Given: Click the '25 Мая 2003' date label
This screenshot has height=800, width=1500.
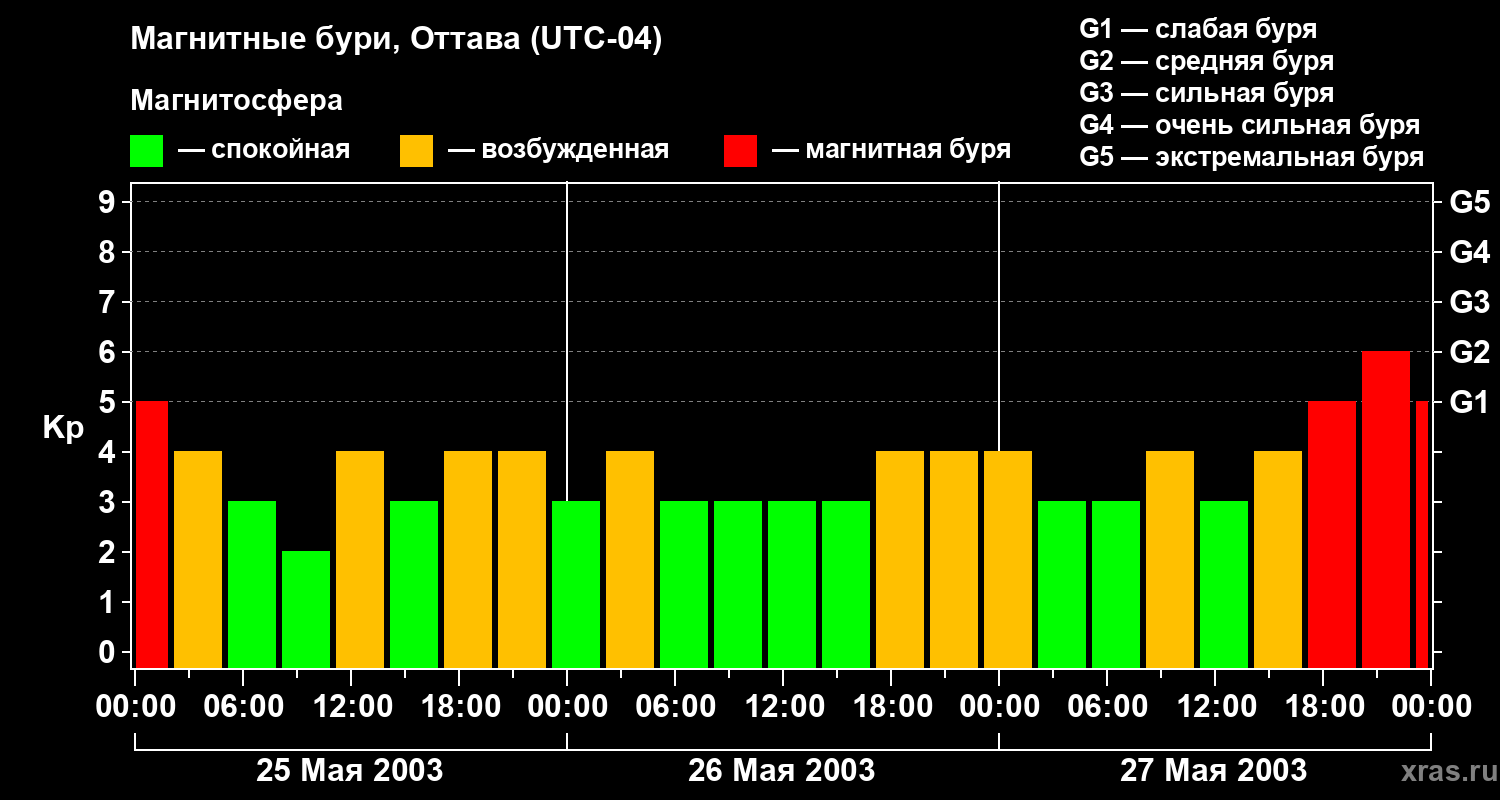Looking at the screenshot, I should click(349, 770).
